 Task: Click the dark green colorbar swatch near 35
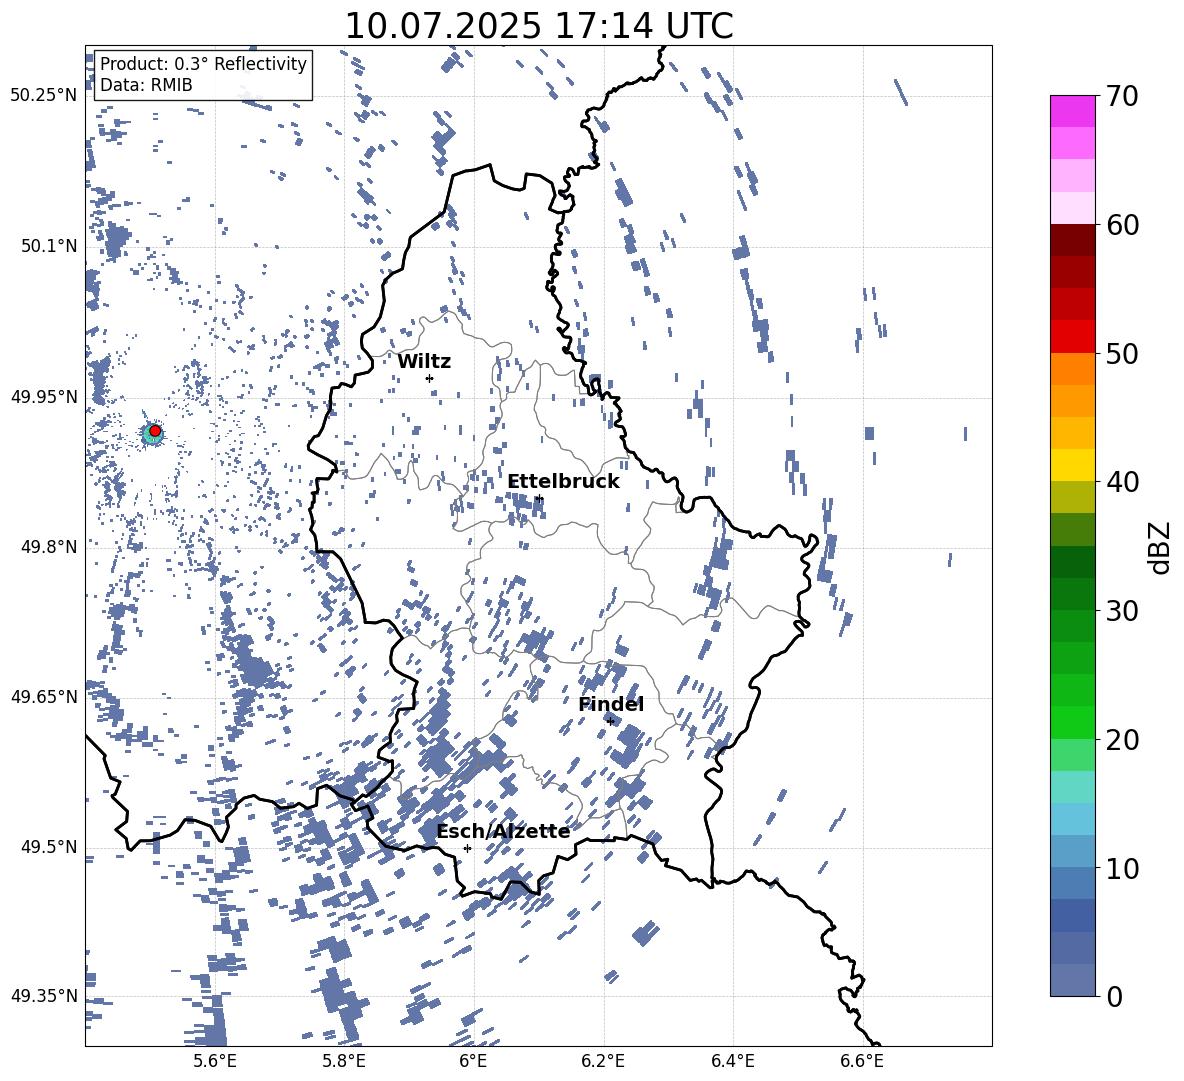click(x=1073, y=562)
